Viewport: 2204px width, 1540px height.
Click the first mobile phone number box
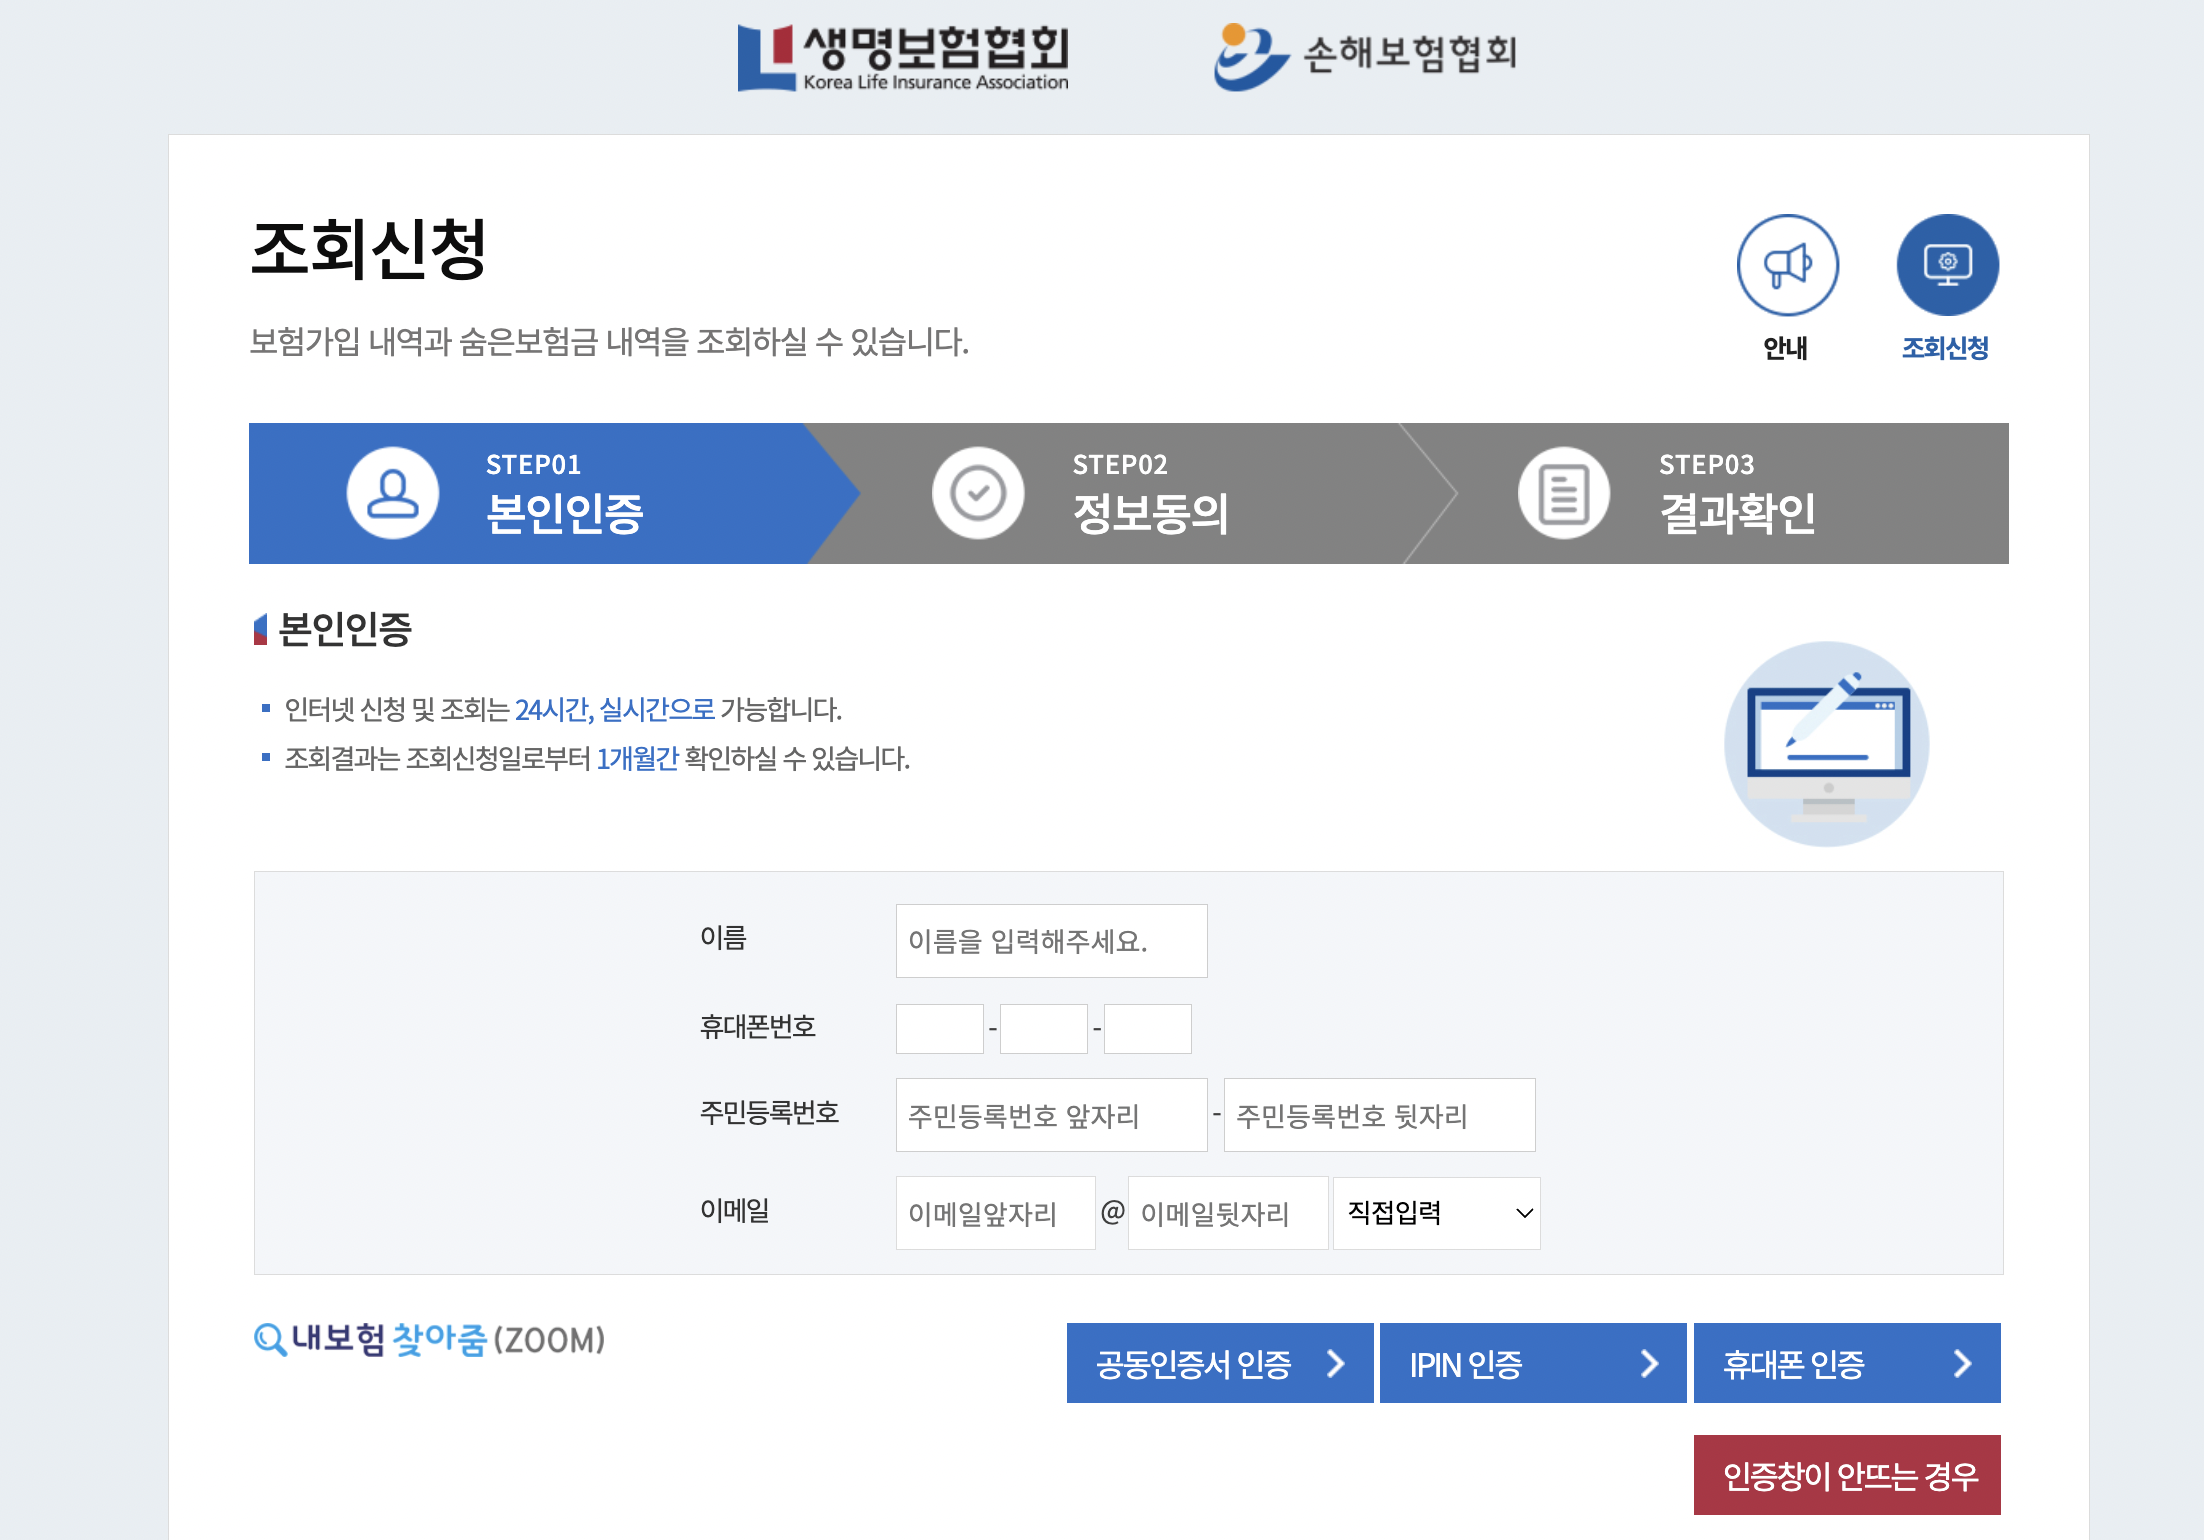(x=938, y=1028)
